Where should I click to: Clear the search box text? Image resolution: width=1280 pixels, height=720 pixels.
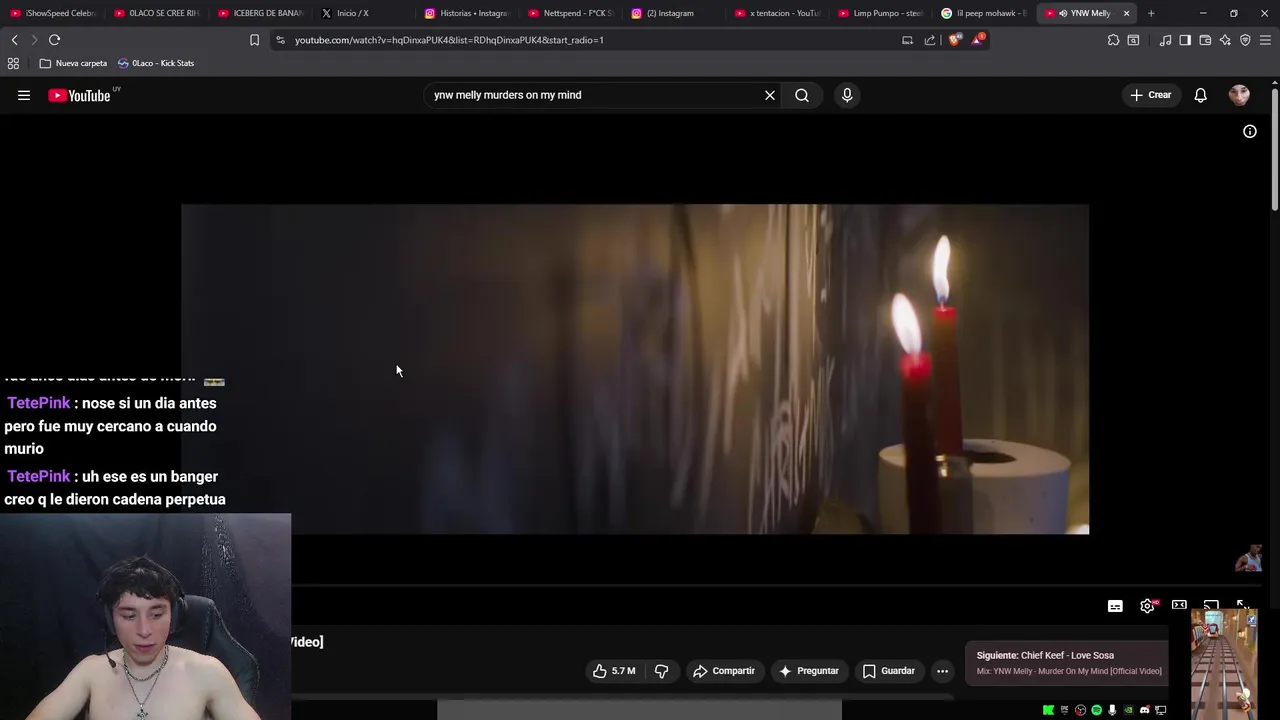pos(770,95)
